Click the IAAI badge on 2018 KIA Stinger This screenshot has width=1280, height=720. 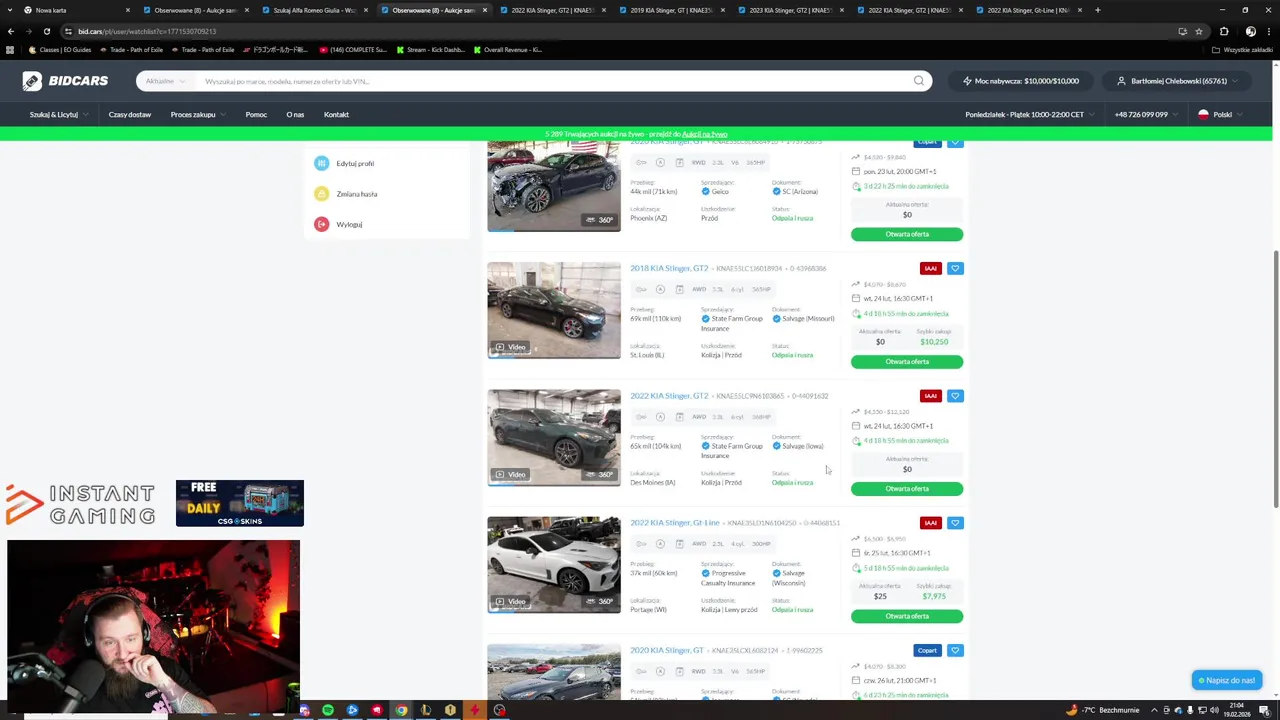[x=931, y=268]
